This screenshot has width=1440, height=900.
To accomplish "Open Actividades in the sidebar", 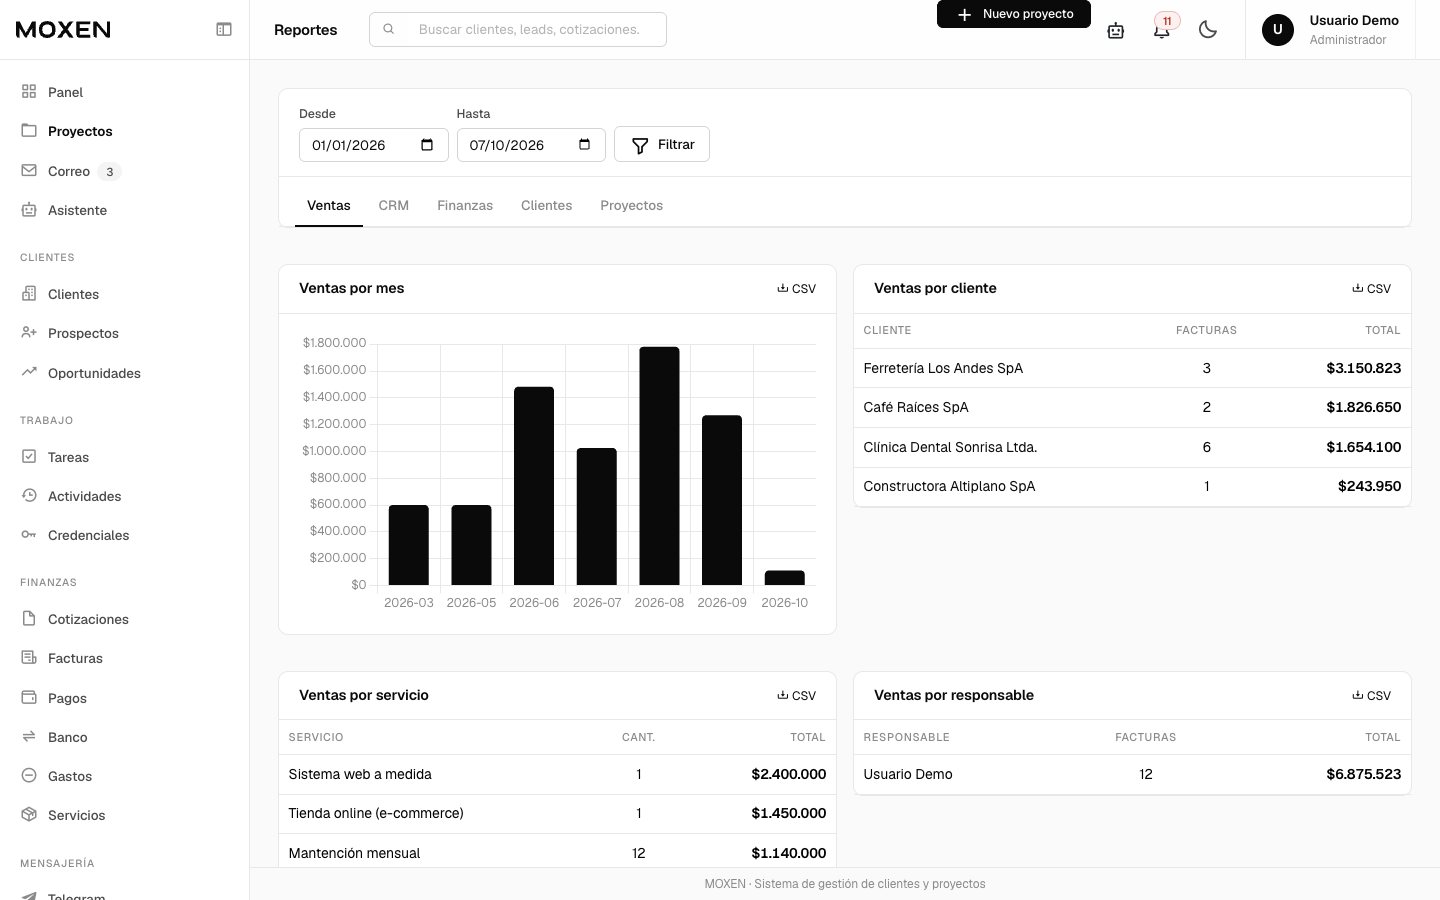I will click(x=124, y=496).
